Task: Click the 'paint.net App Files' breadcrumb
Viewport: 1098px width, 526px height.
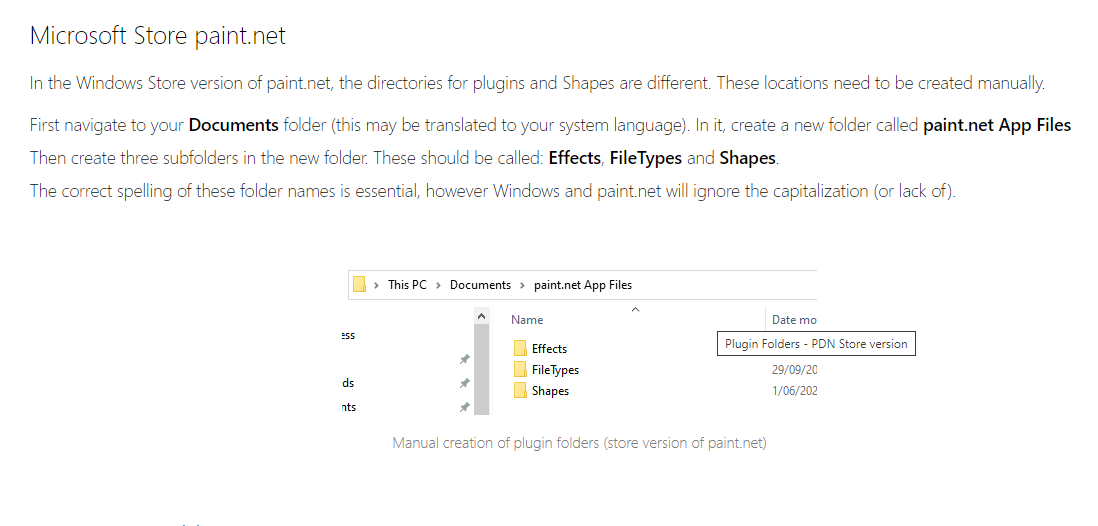Action: coord(582,285)
